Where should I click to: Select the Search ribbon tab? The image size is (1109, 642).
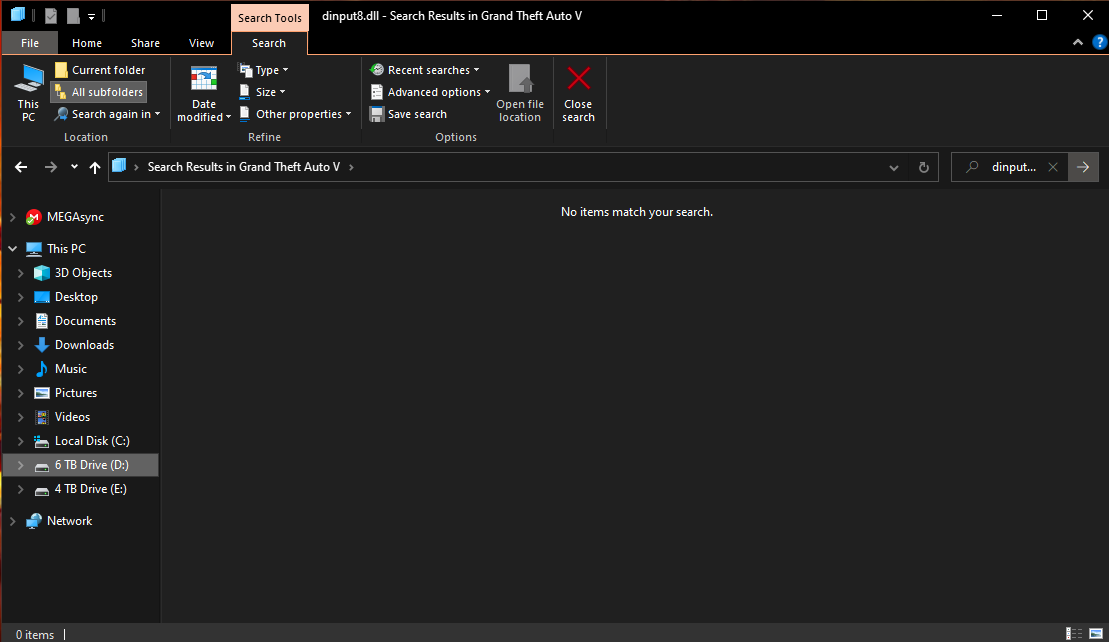269,43
